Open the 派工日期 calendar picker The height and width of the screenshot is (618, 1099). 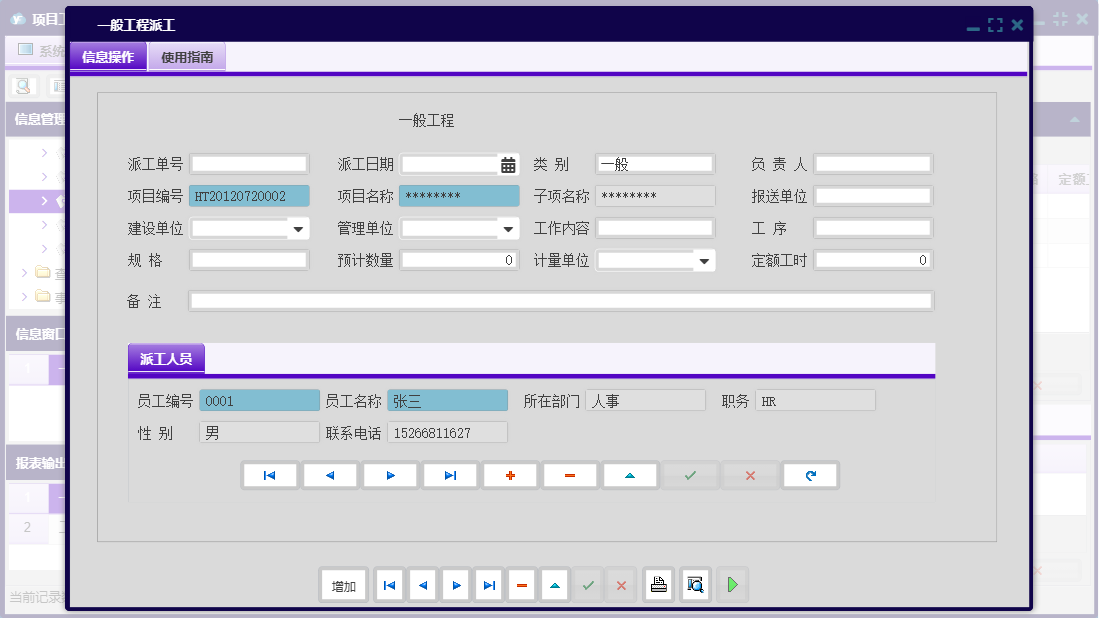[508, 163]
